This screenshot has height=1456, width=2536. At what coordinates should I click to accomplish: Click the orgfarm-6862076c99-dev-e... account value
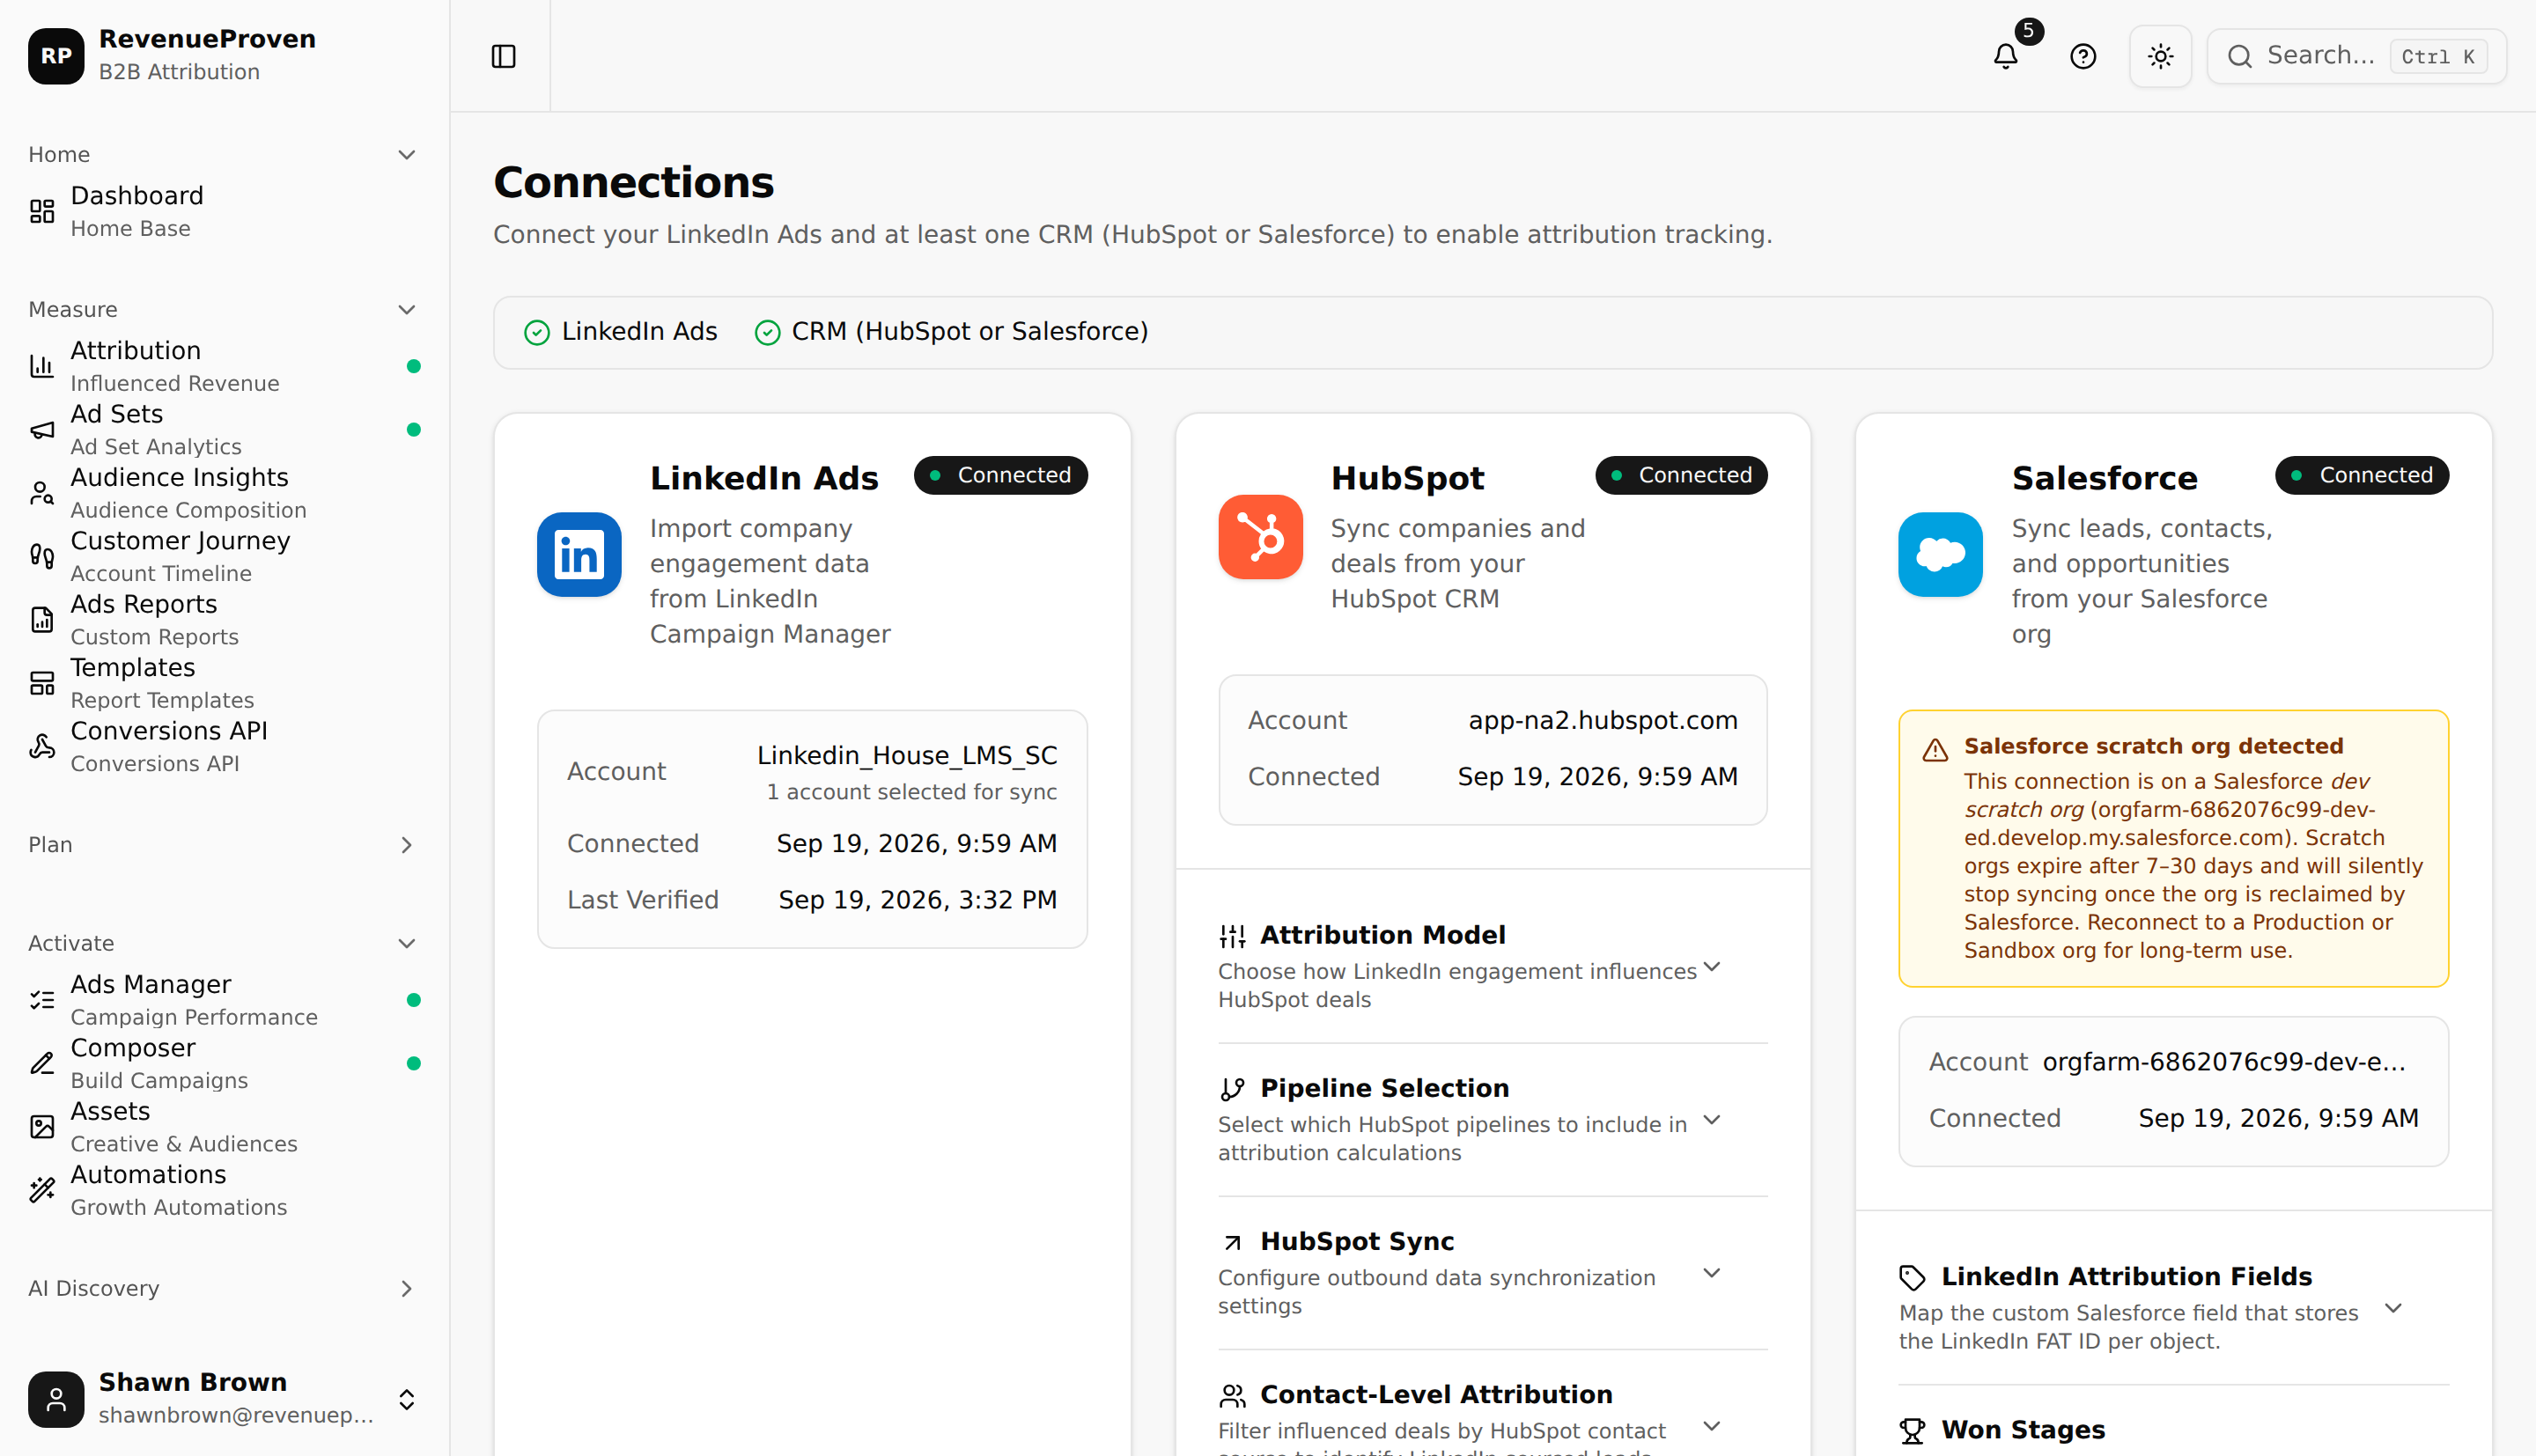(x=2224, y=1062)
